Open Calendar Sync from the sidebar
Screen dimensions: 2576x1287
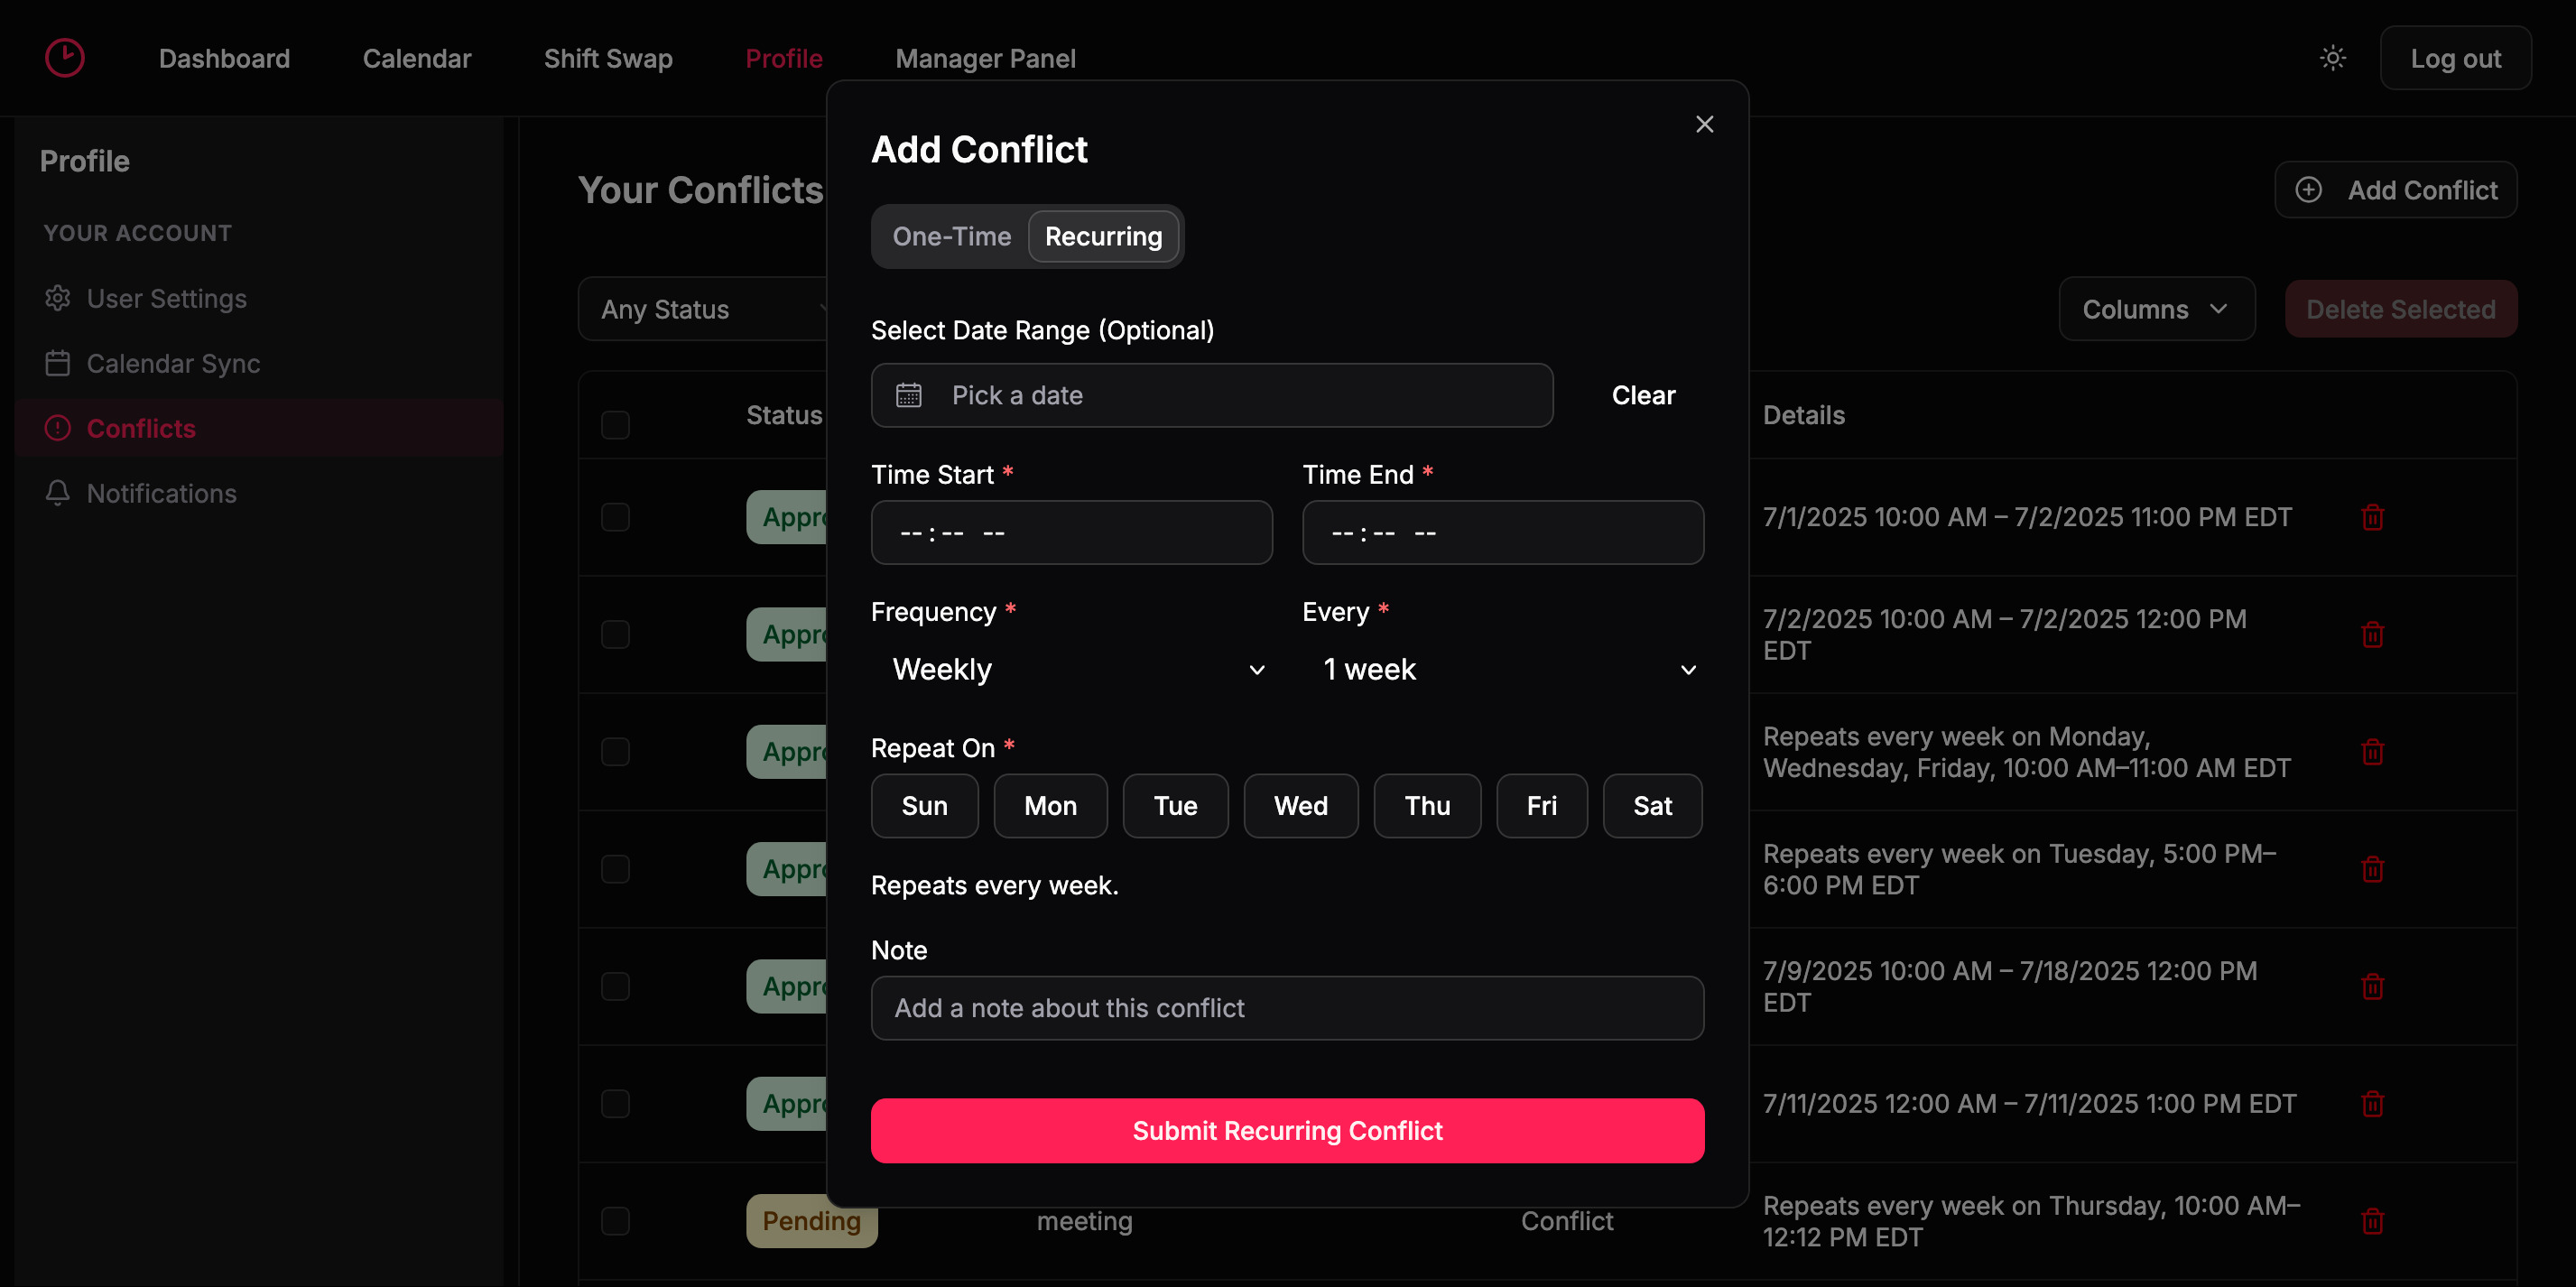174,364
